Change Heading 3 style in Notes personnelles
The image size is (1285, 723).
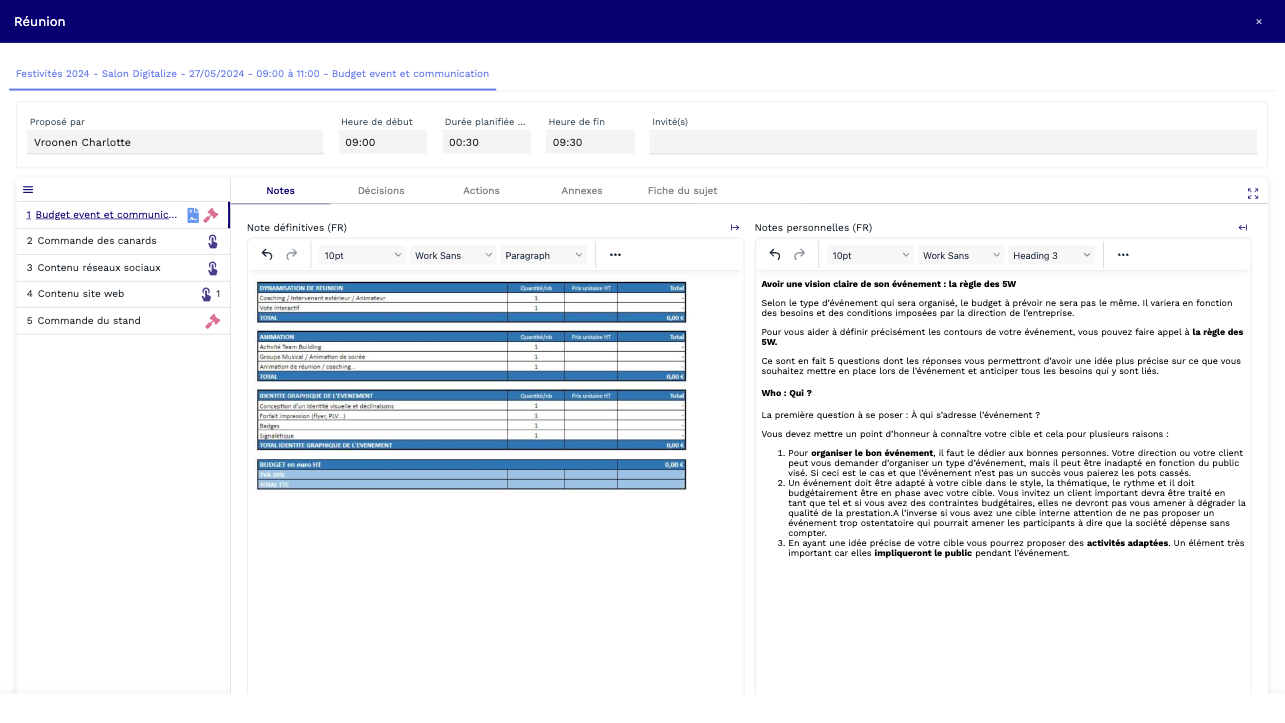coord(1051,254)
